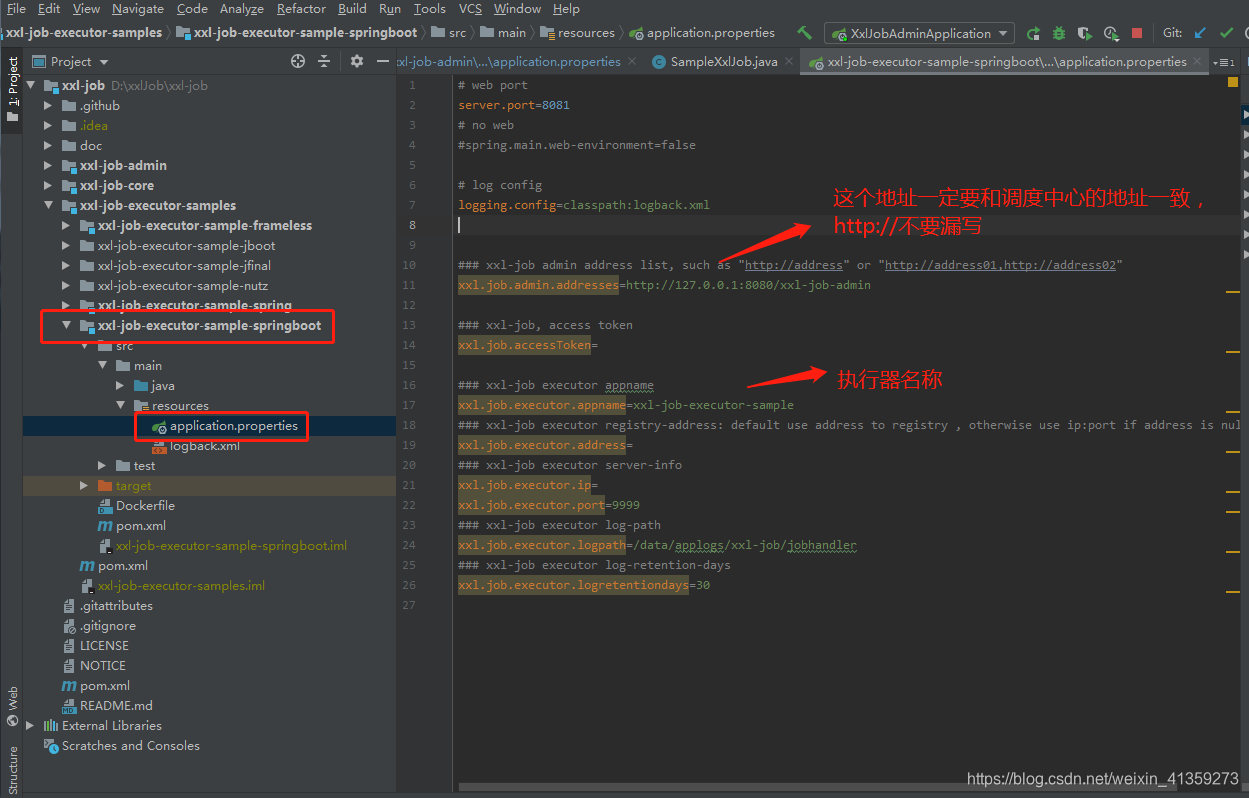1249x798 pixels.
Task: Expand External Libraries arrow
Action: [30, 725]
